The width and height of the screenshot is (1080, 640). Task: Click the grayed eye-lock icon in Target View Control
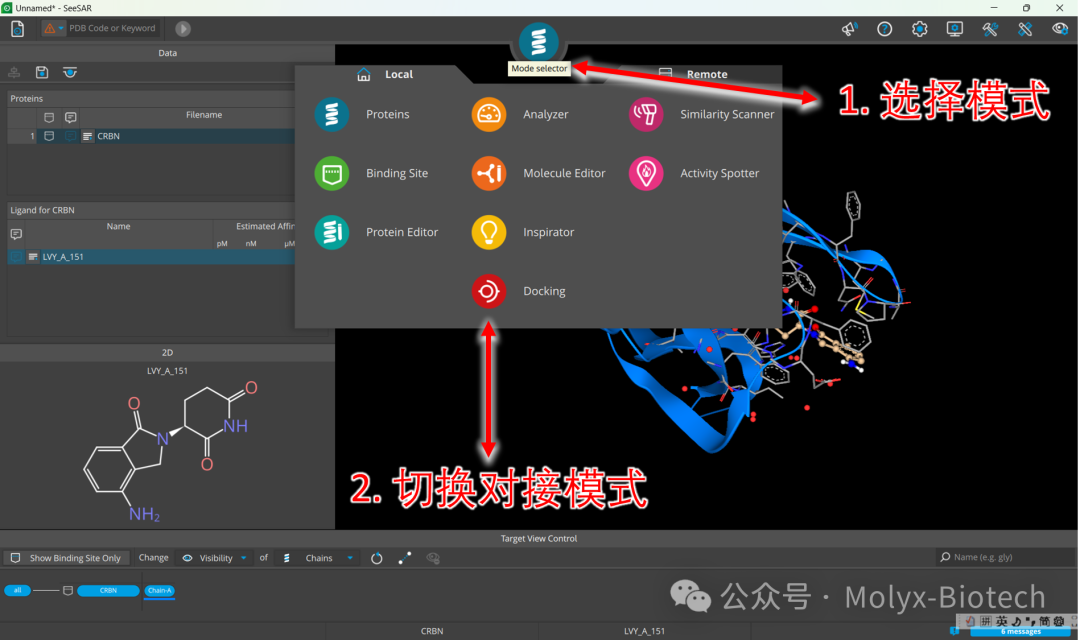tap(433, 558)
